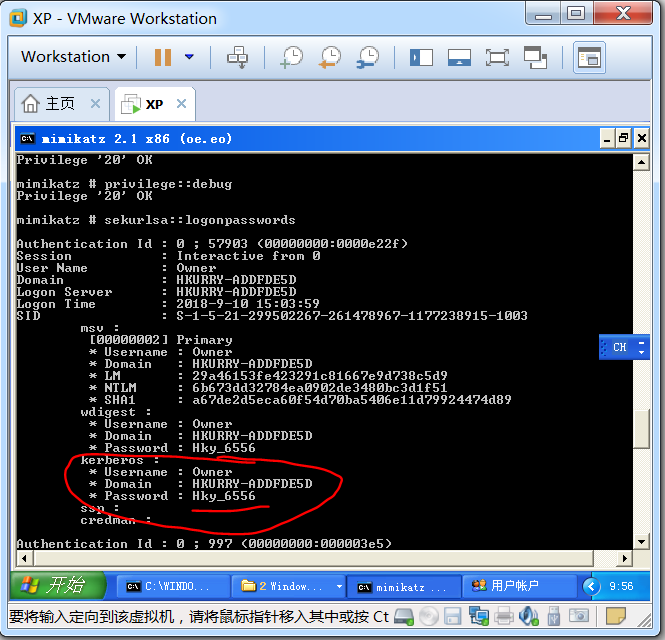Toggle the console view button
This screenshot has height=640, width=665.
tap(589, 57)
